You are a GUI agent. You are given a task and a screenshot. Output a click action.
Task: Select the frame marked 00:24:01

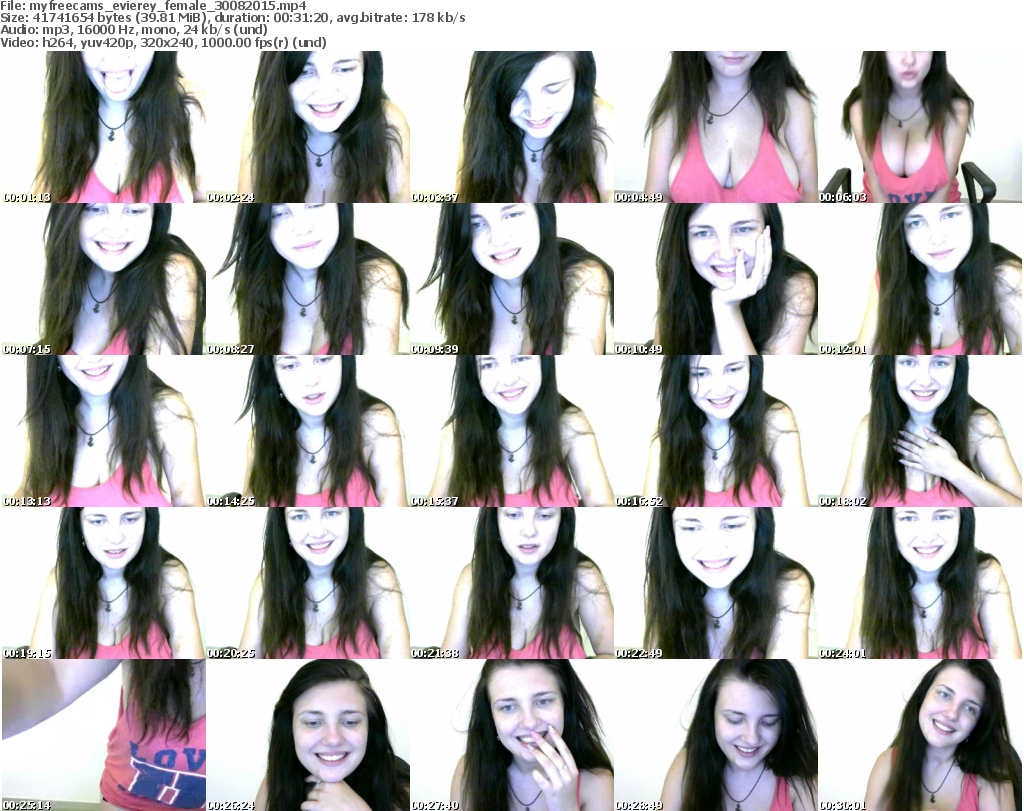pos(920,583)
